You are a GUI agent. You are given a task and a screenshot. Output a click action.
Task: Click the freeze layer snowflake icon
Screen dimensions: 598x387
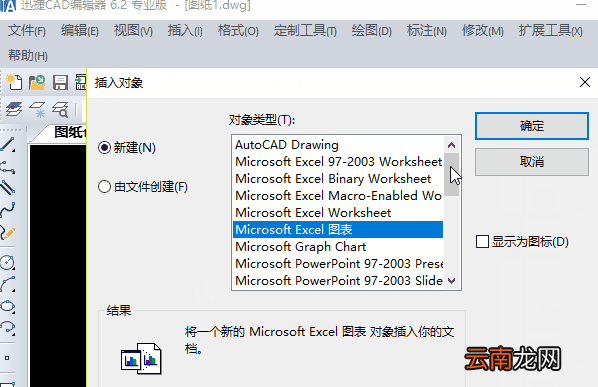tap(37, 109)
